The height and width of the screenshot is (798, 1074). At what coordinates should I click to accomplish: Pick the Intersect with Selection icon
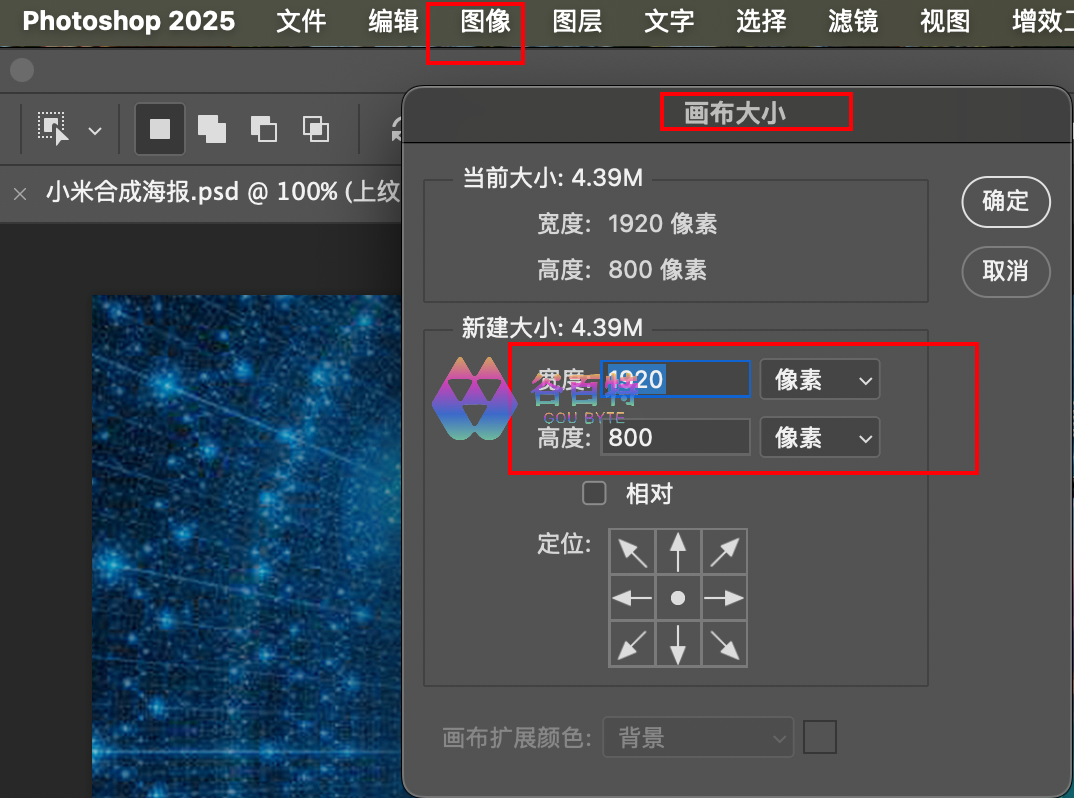coord(316,129)
